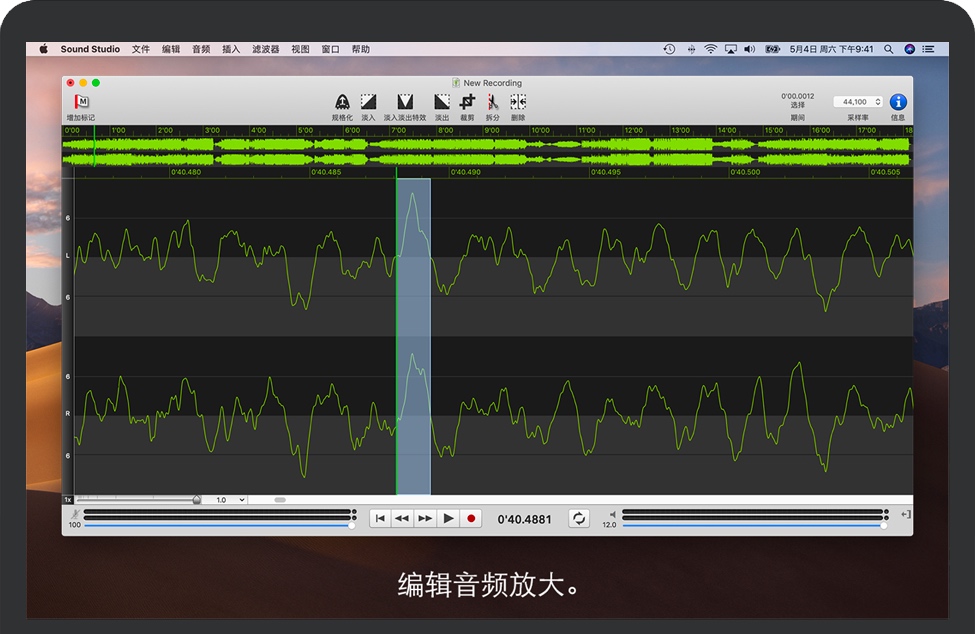975x634 pixels.
Task: Select the Crop (裁剪) tool icon
Action: click(x=467, y=102)
